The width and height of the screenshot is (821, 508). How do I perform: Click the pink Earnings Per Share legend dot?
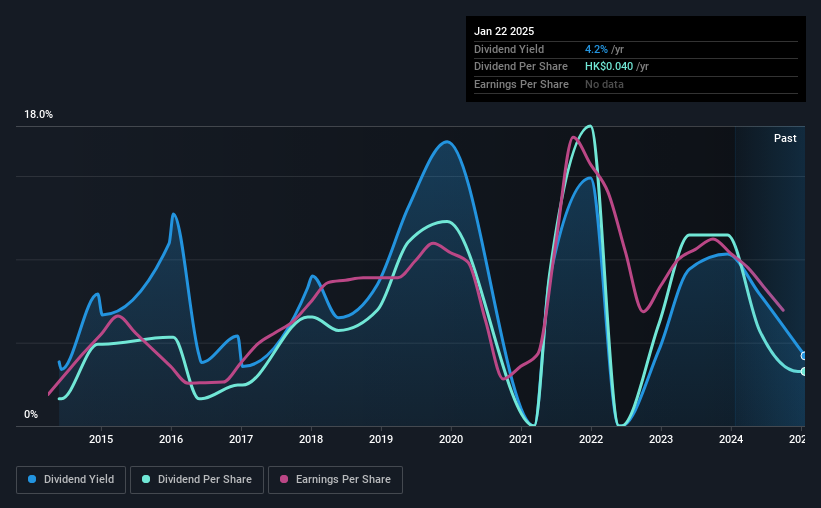284,479
